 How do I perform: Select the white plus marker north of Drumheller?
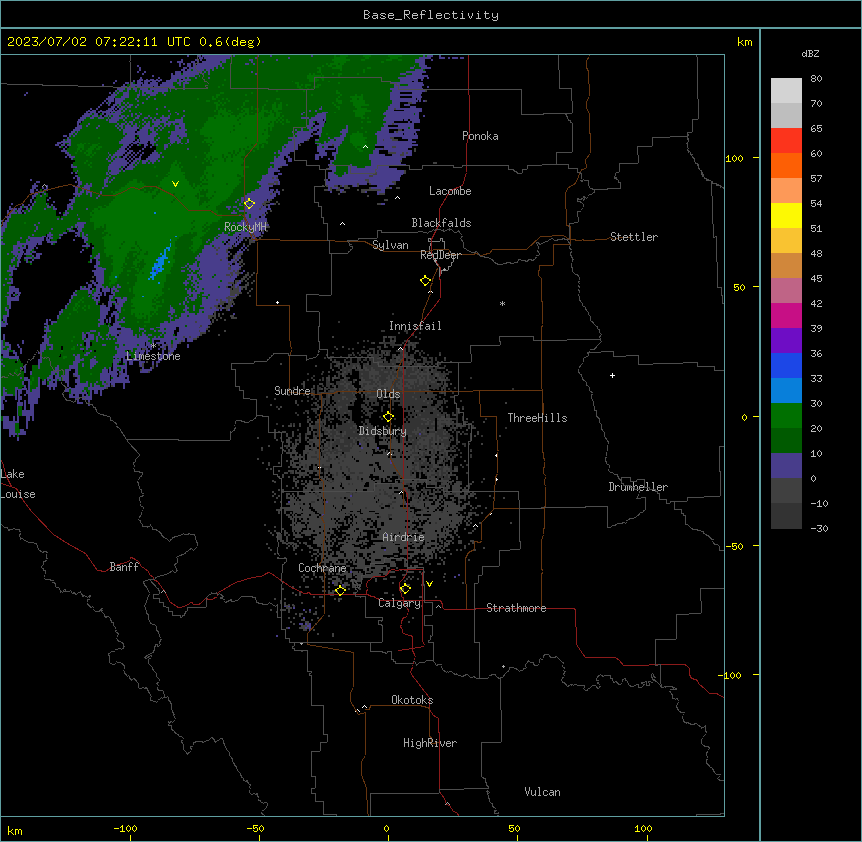click(x=612, y=375)
